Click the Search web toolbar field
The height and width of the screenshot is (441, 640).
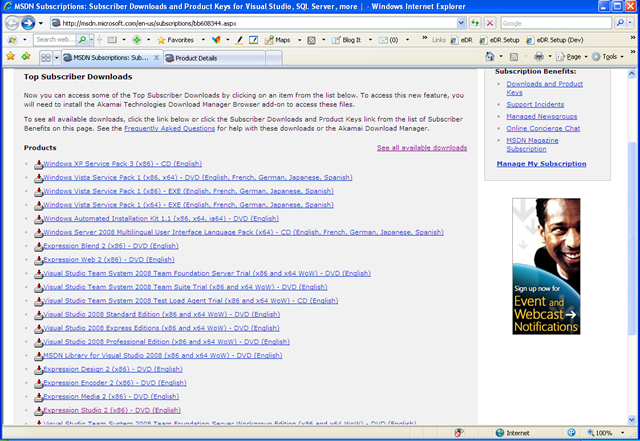point(56,40)
